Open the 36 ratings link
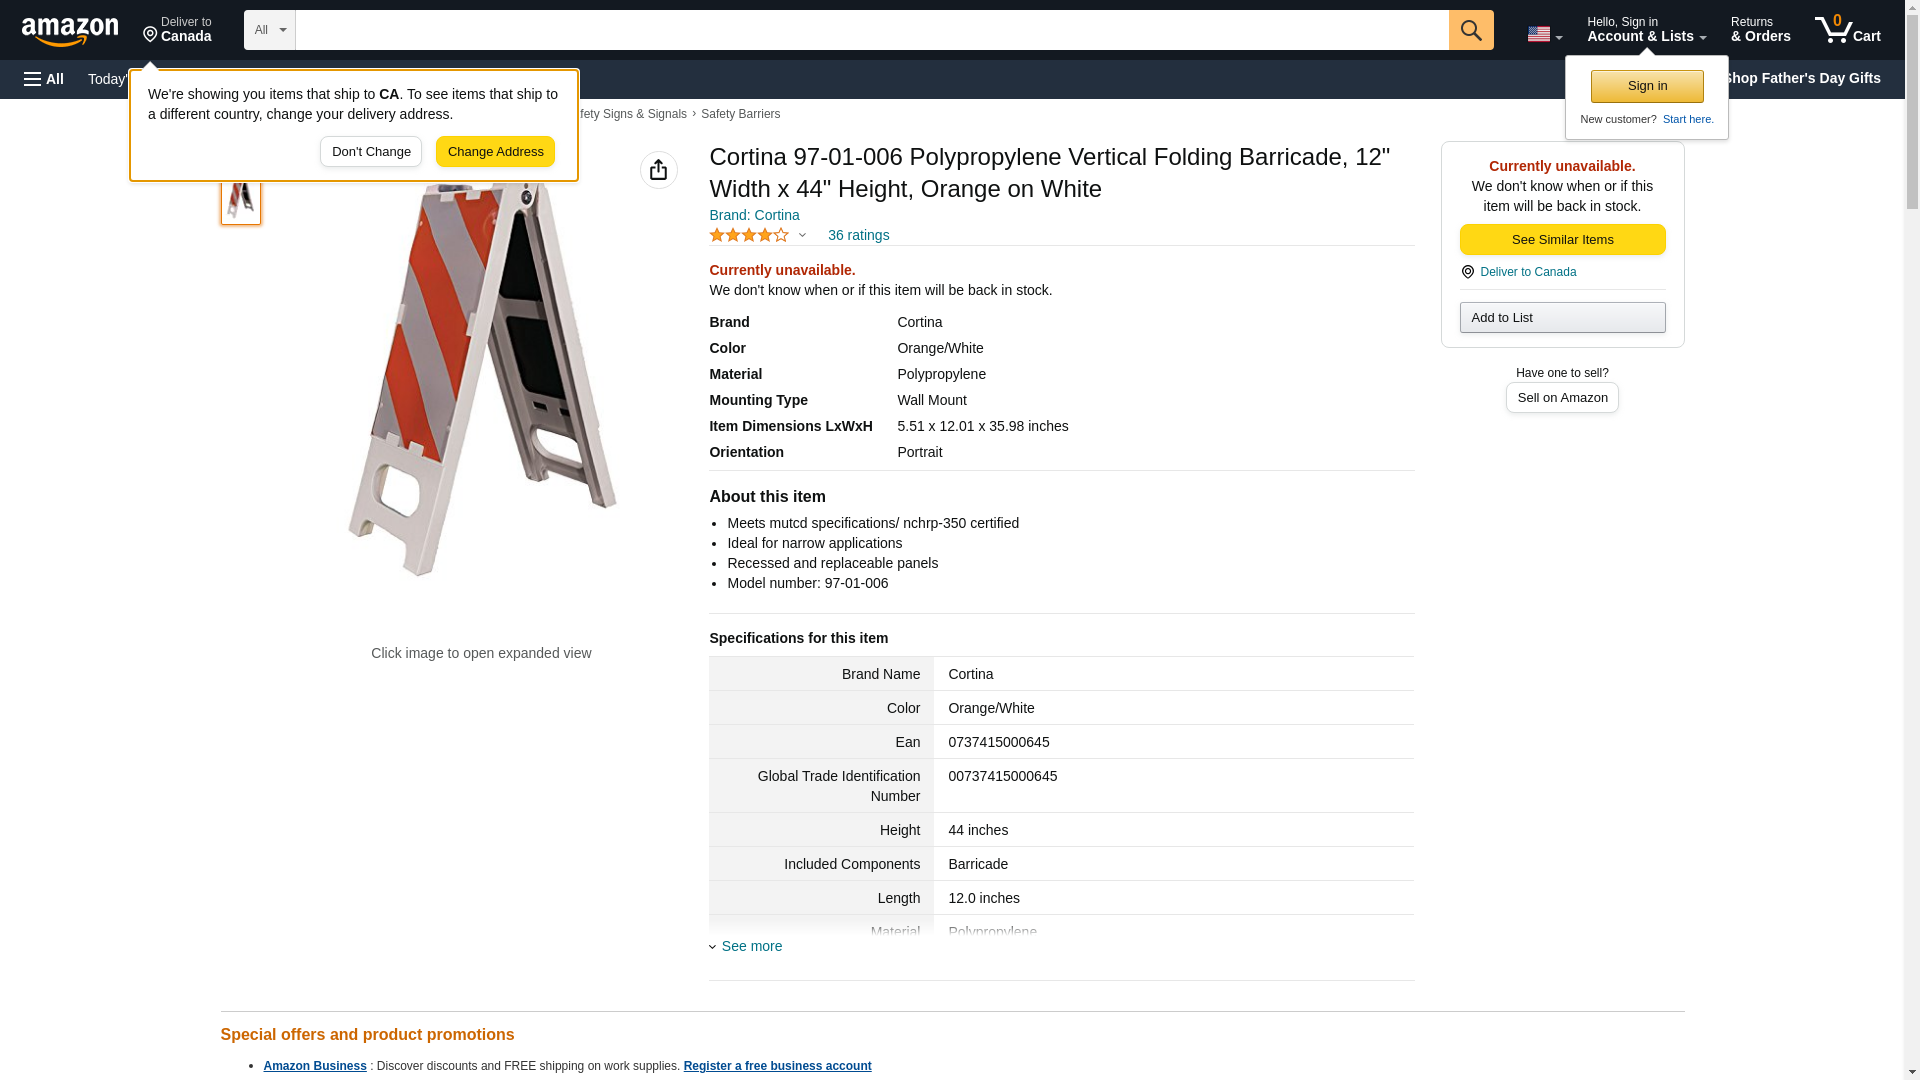This screenshot has height=1080, width=1920. (858, 235)
